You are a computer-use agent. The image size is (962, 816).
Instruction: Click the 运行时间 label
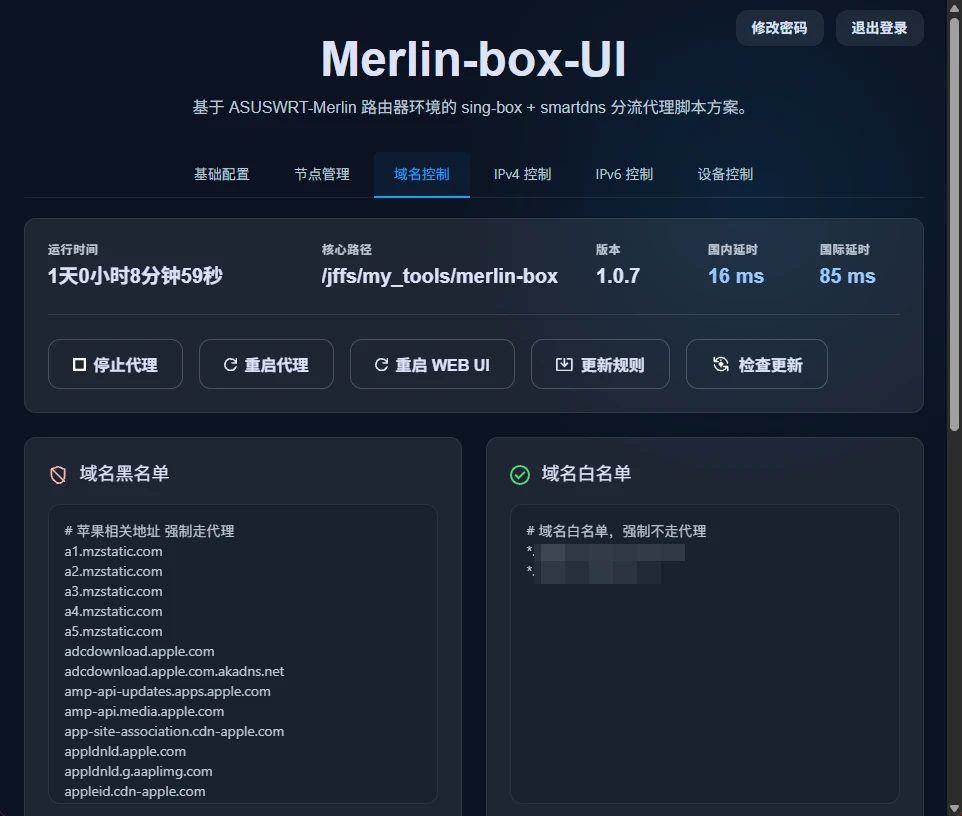pos(73,250)
